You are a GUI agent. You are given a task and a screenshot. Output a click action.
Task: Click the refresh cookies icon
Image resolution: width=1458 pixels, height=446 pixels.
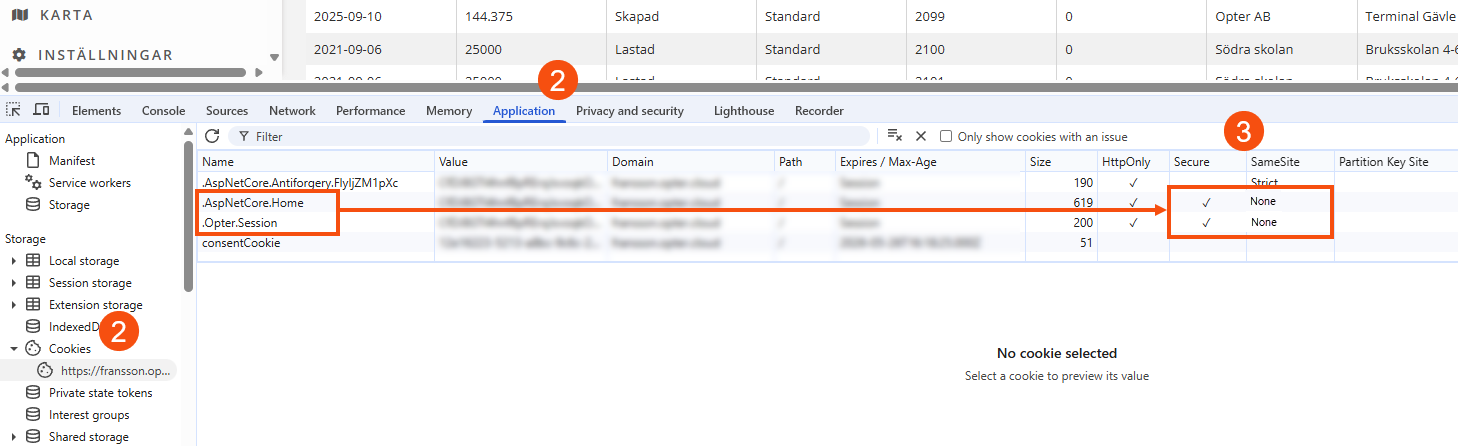coord(212,136)
